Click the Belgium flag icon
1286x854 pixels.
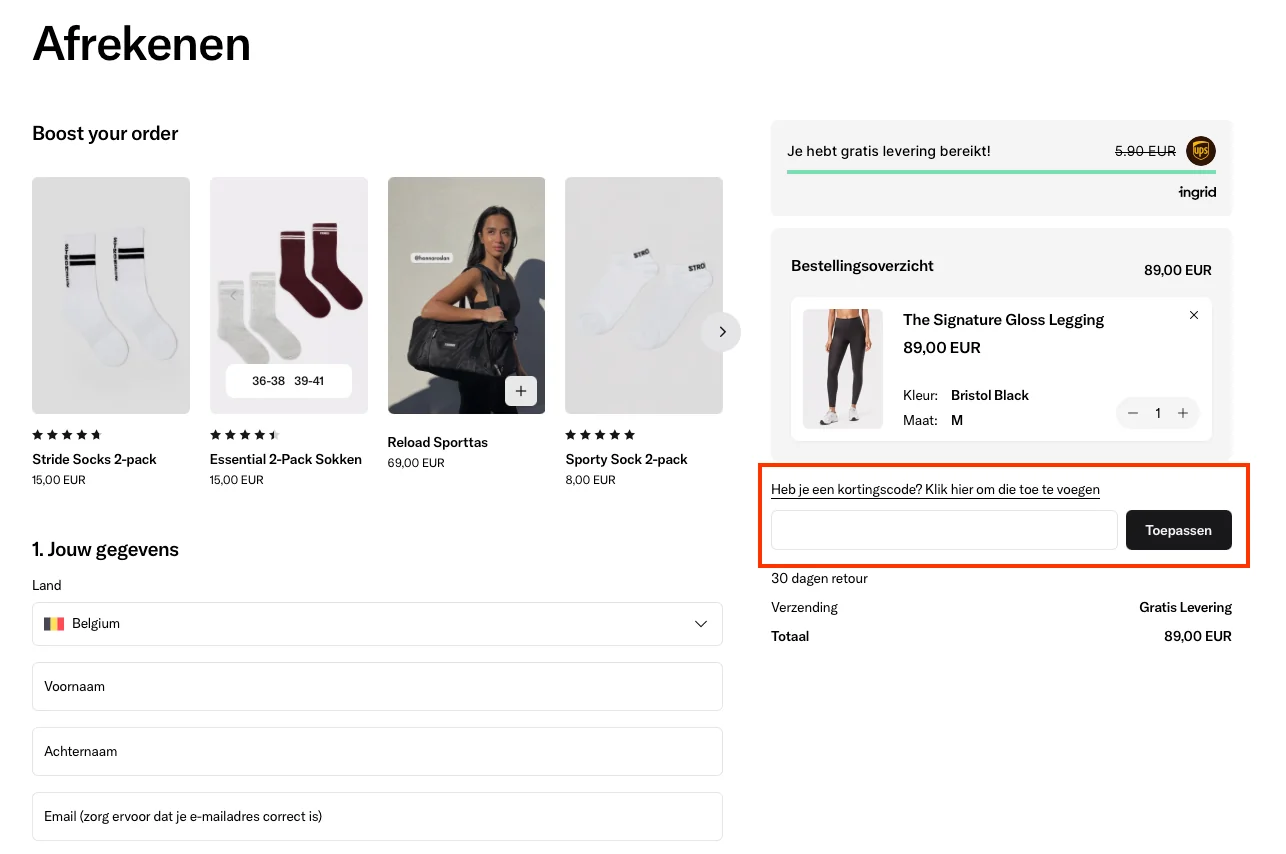pyautogui.click(x=54, y=624)
